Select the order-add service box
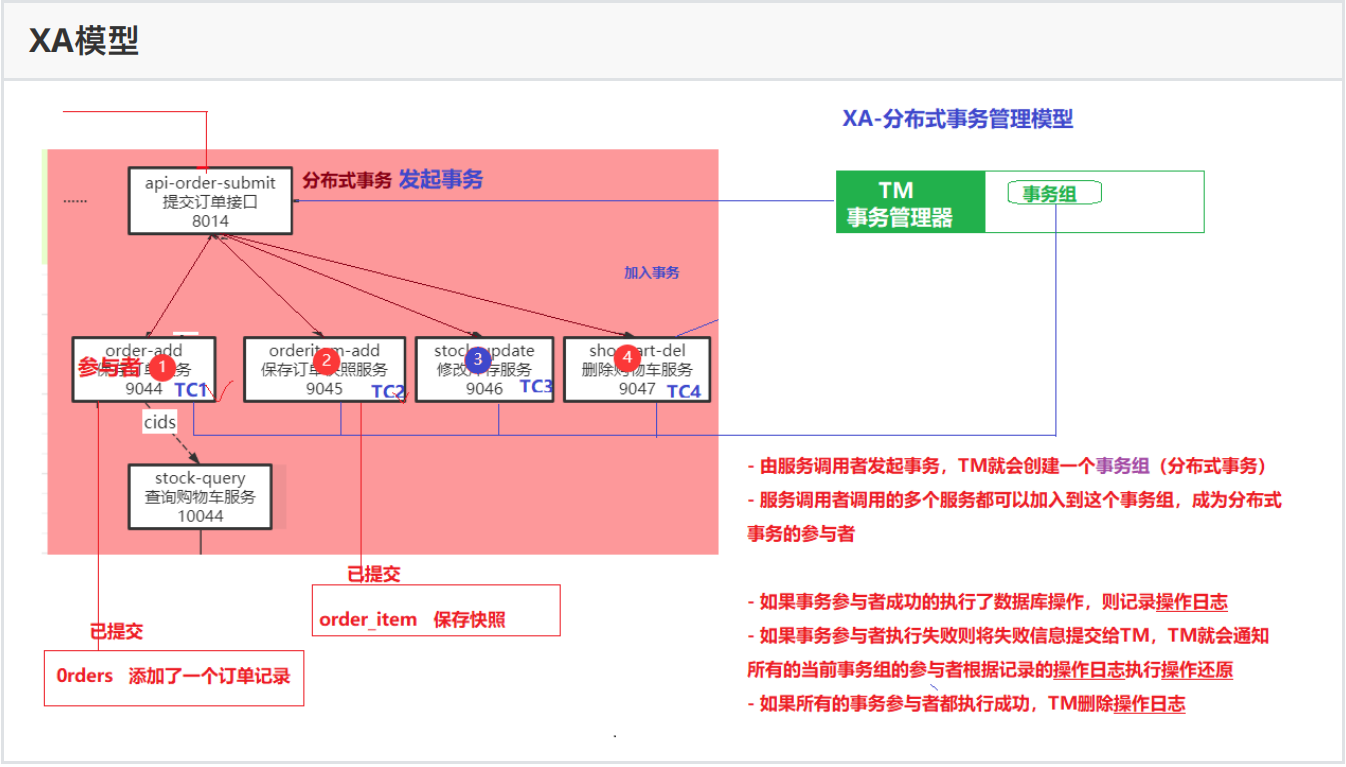 click(x=144, y=369)
